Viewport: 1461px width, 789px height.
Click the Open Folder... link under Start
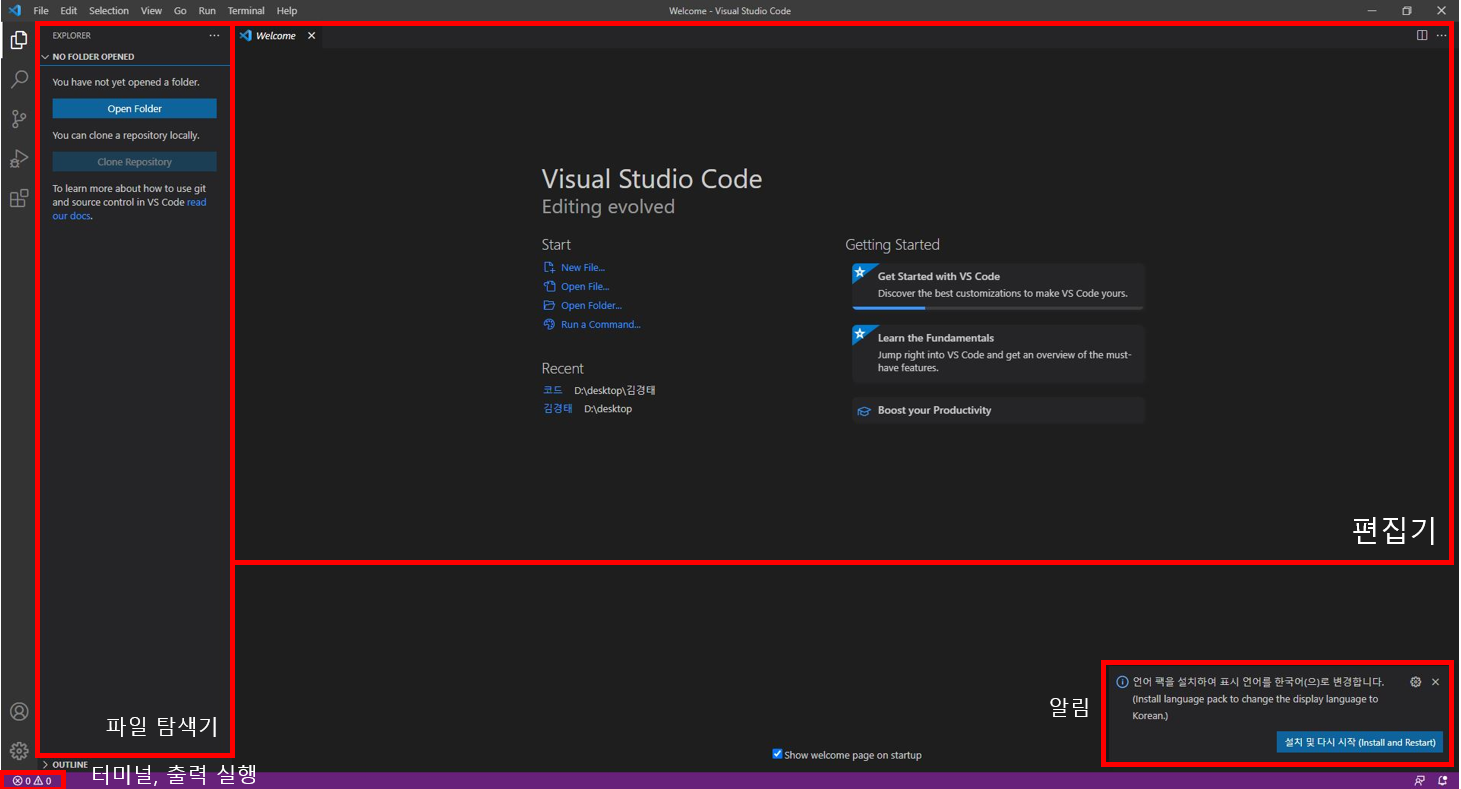coord(591,305)
